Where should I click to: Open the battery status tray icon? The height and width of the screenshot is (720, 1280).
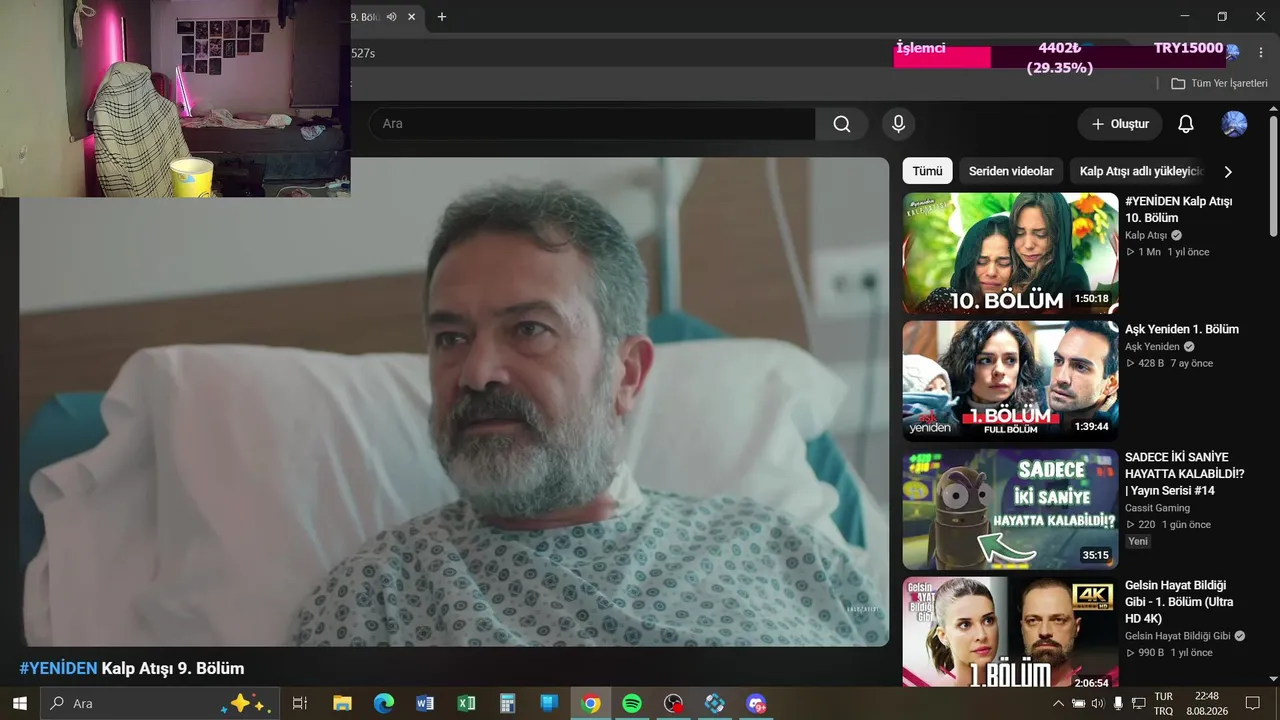(x=1078, y=703)
